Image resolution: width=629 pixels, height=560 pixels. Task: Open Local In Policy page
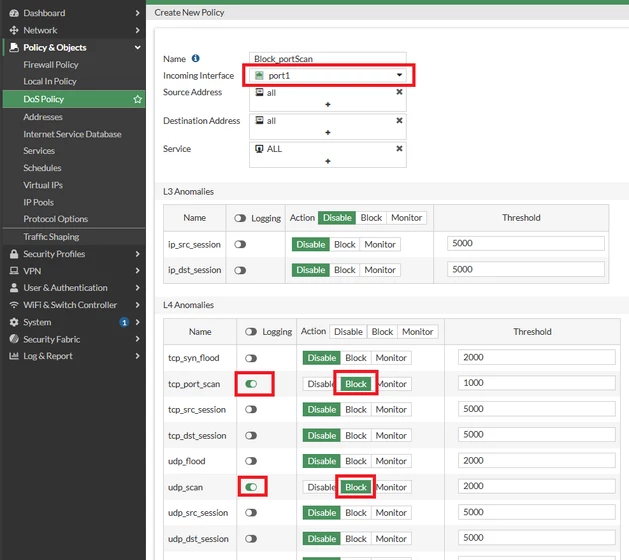coord(50,81)
